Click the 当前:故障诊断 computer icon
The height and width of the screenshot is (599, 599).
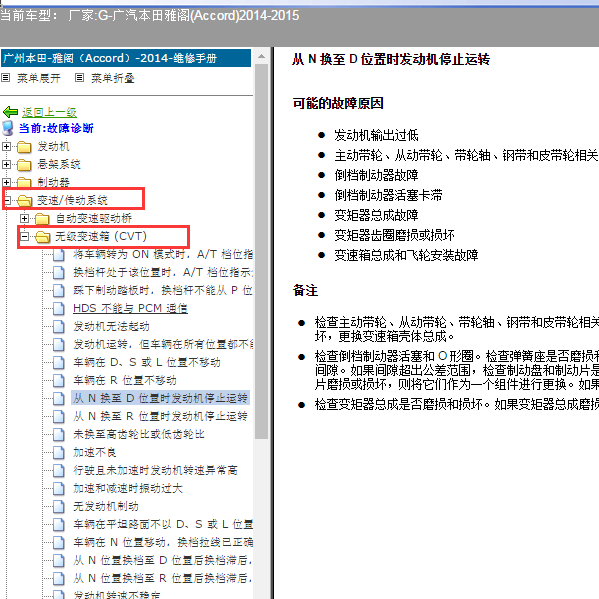pyautogui.click(x=8, y=128)
